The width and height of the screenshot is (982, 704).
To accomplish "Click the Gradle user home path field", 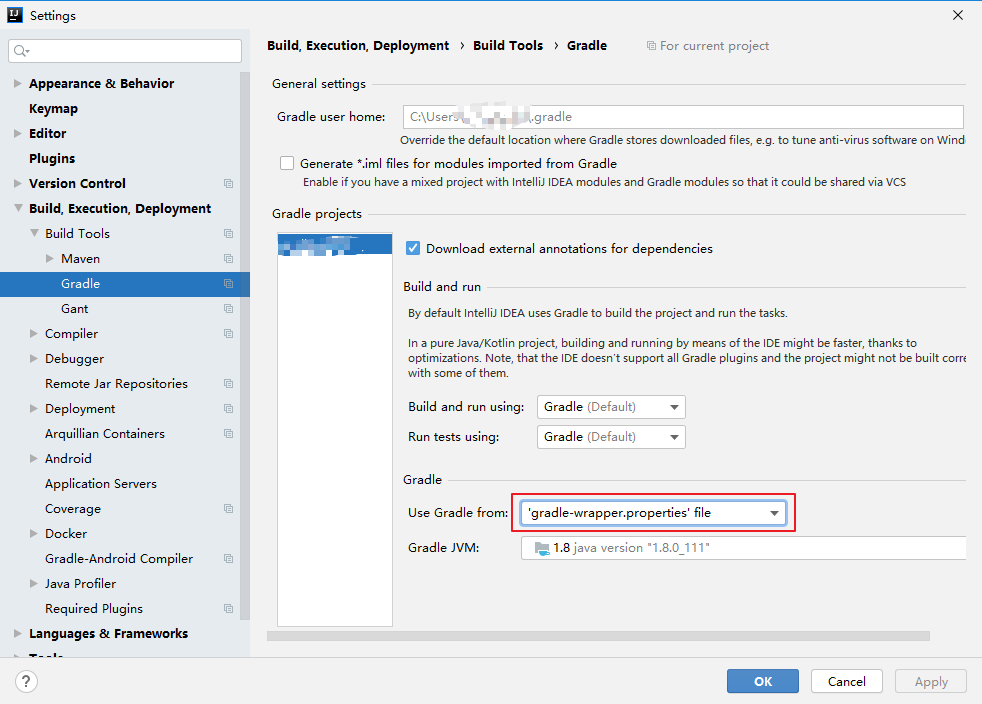I will [x=683, y=117].
